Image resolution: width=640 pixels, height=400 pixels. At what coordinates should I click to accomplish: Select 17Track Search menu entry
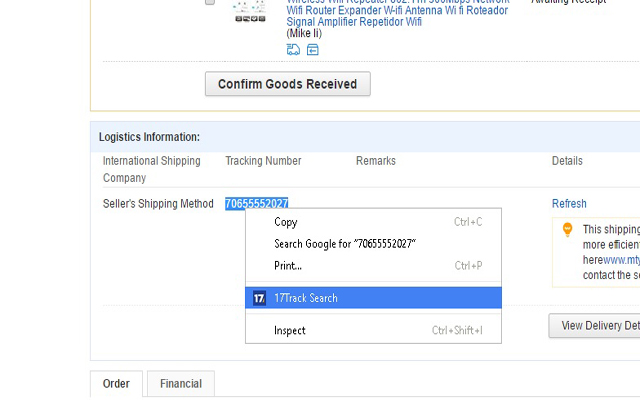pos(306,298)
